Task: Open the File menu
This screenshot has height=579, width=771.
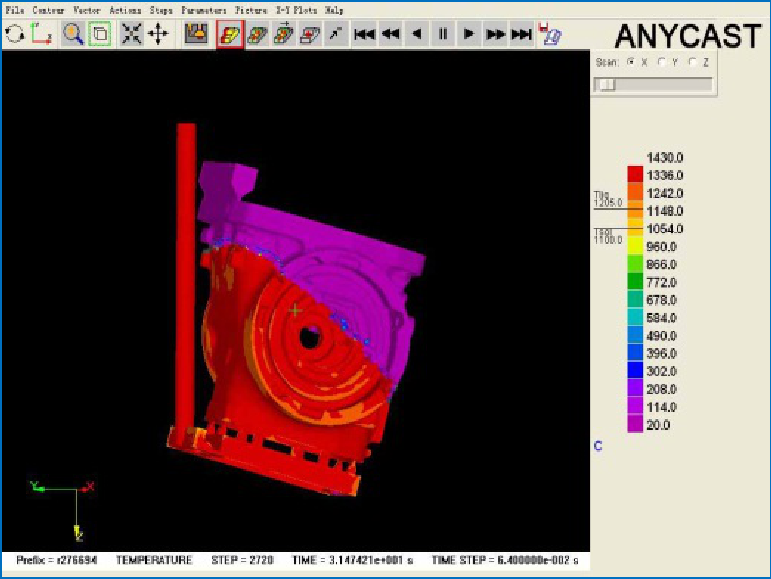Action: (15, 9)
